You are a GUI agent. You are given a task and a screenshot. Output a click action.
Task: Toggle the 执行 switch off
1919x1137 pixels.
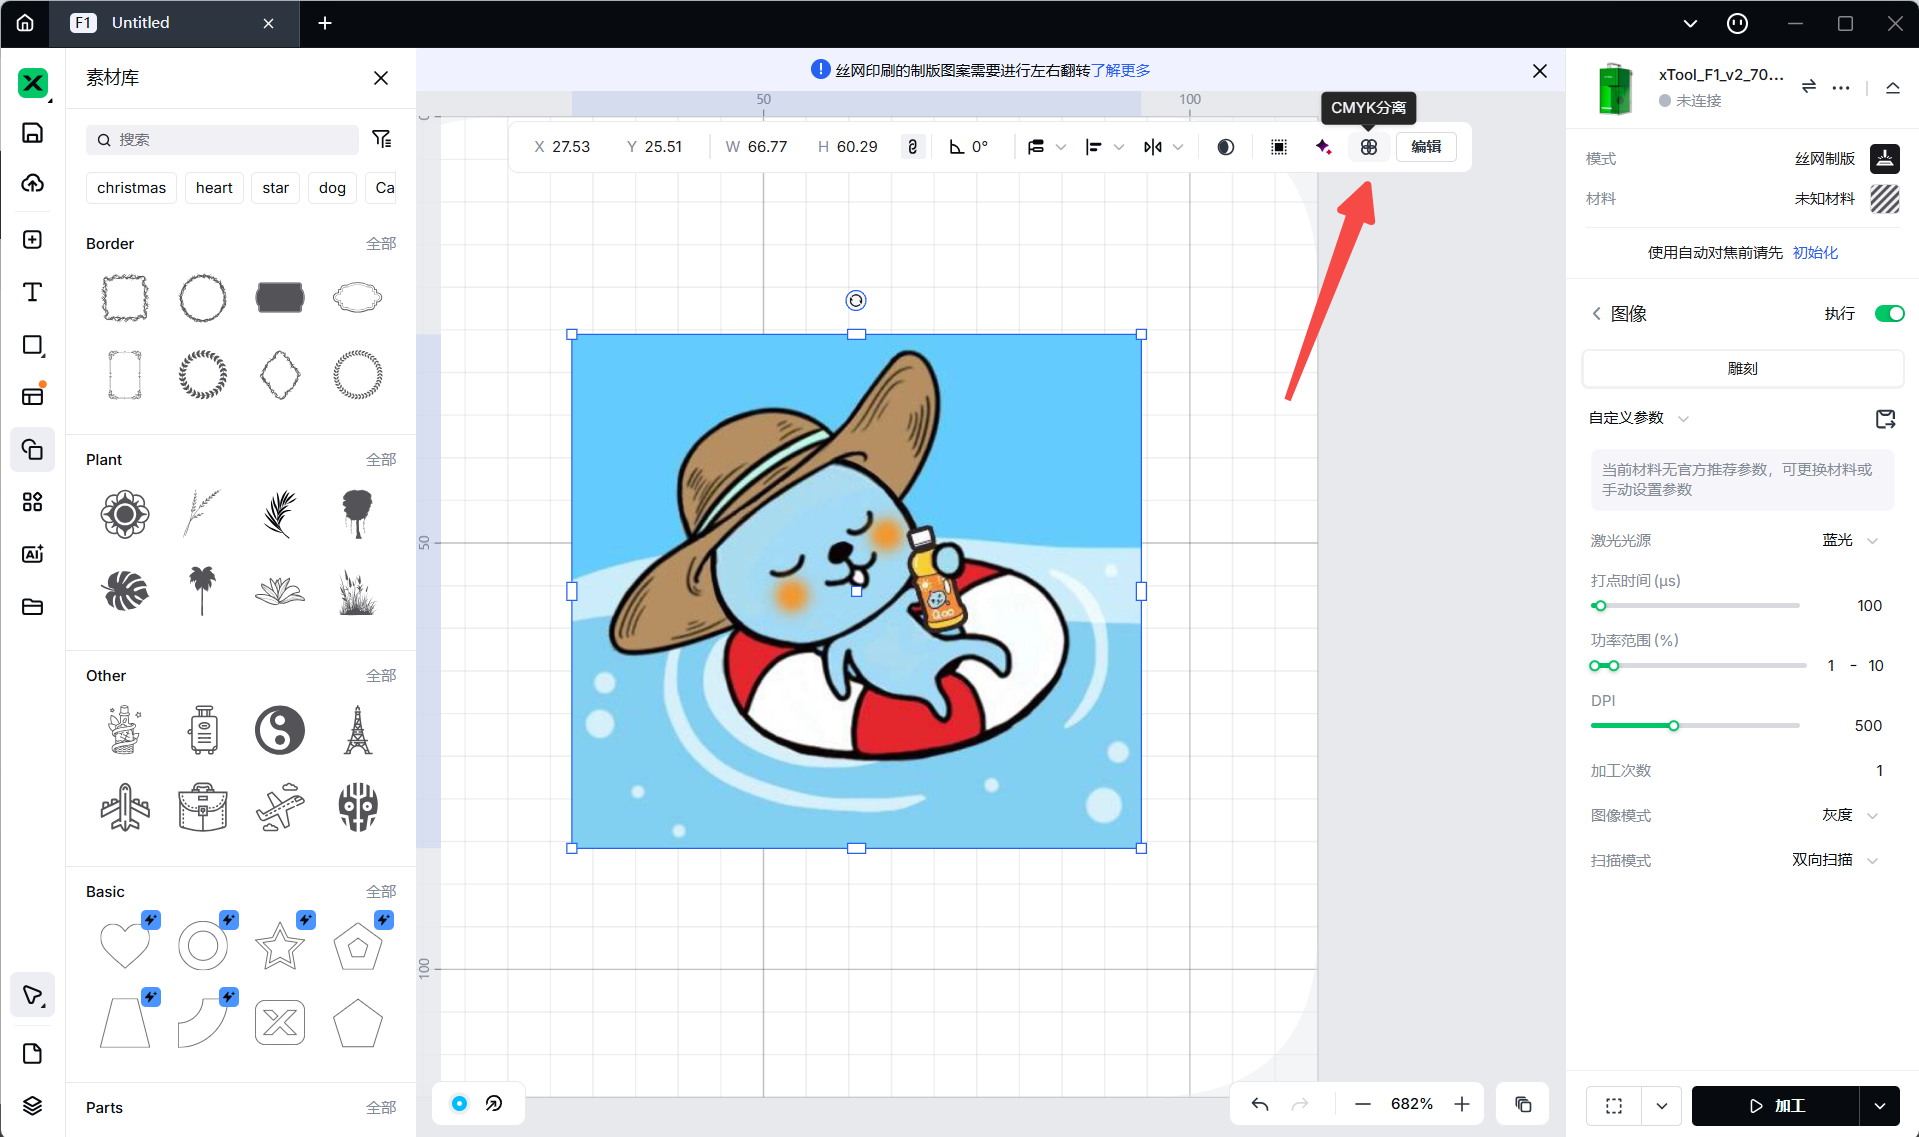point(1888,314)
